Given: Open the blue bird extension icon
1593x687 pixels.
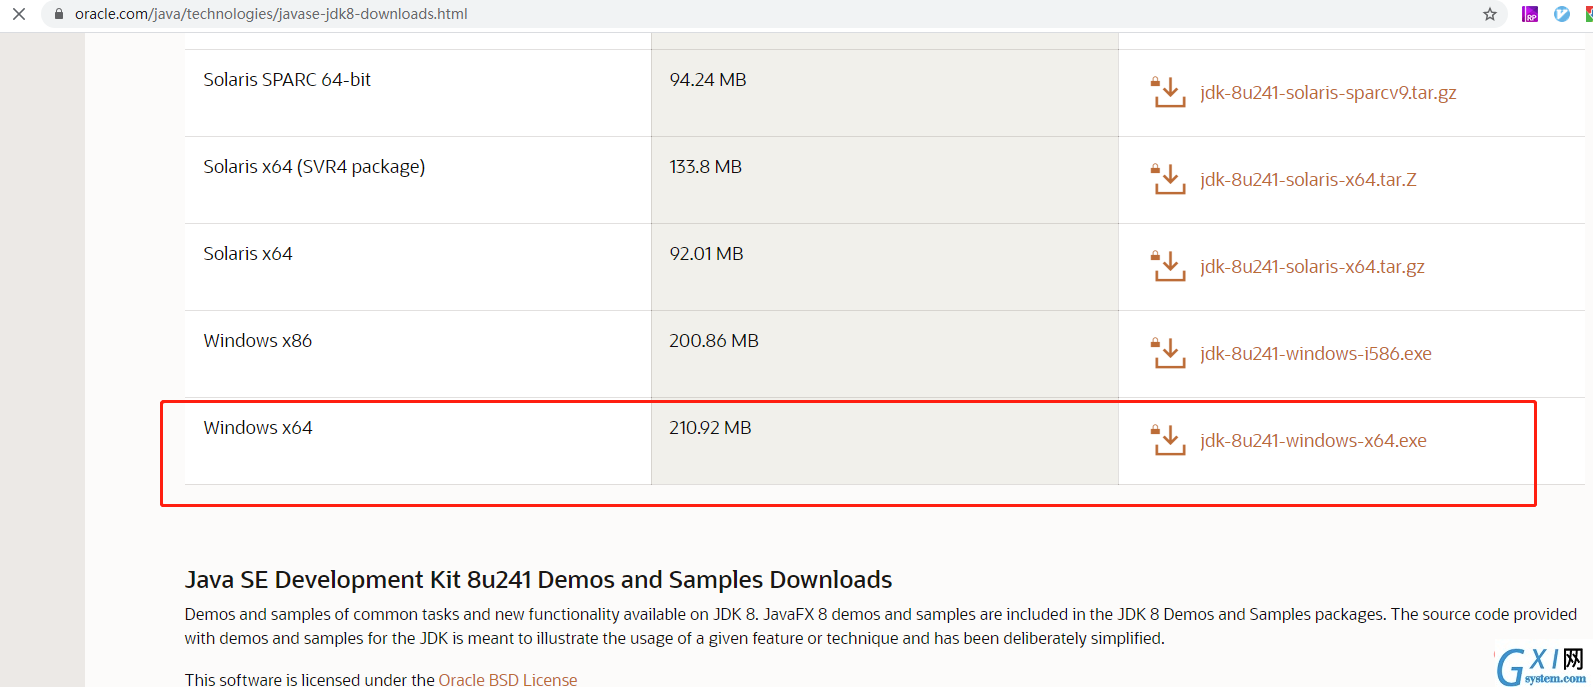Looking at the screenshot, I should click(x=1562, y=14).
